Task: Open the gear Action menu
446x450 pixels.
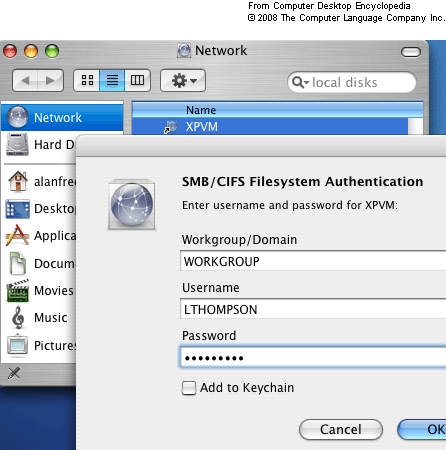Action: coord(183,80)
